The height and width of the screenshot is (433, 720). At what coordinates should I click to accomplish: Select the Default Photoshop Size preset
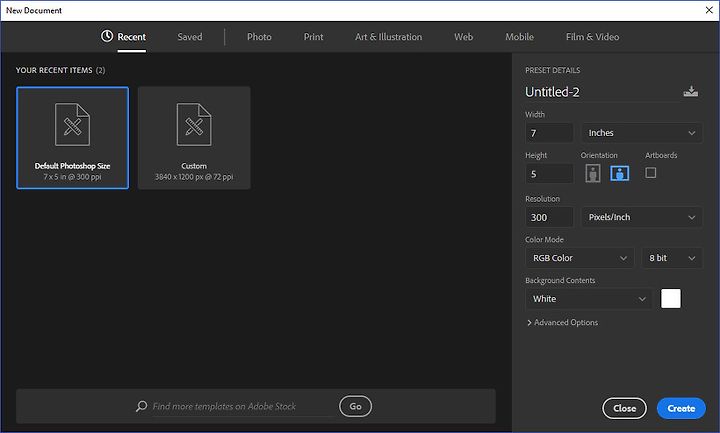coord(73,138)
